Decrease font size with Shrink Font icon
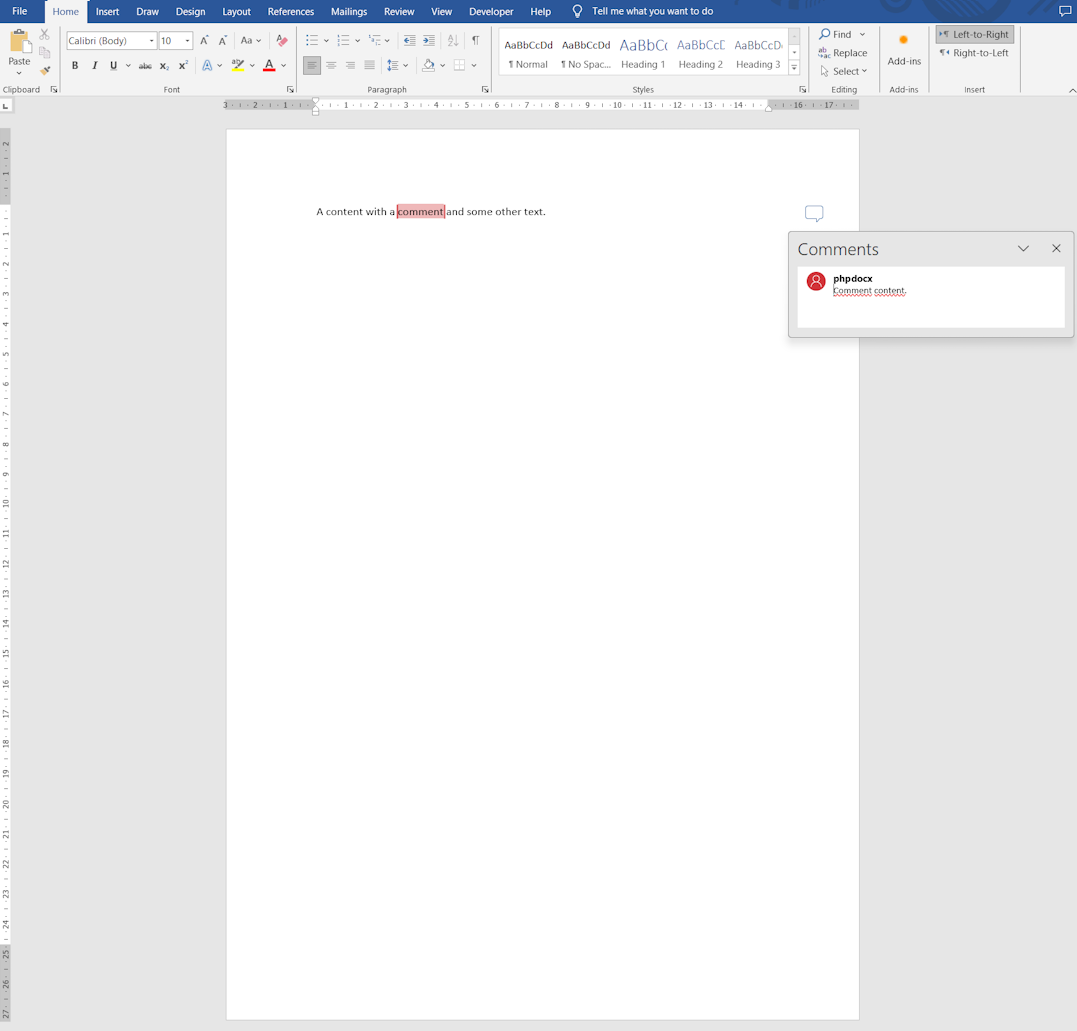The height and width of the screenshot is (1031, 1077). click(223, 41)
